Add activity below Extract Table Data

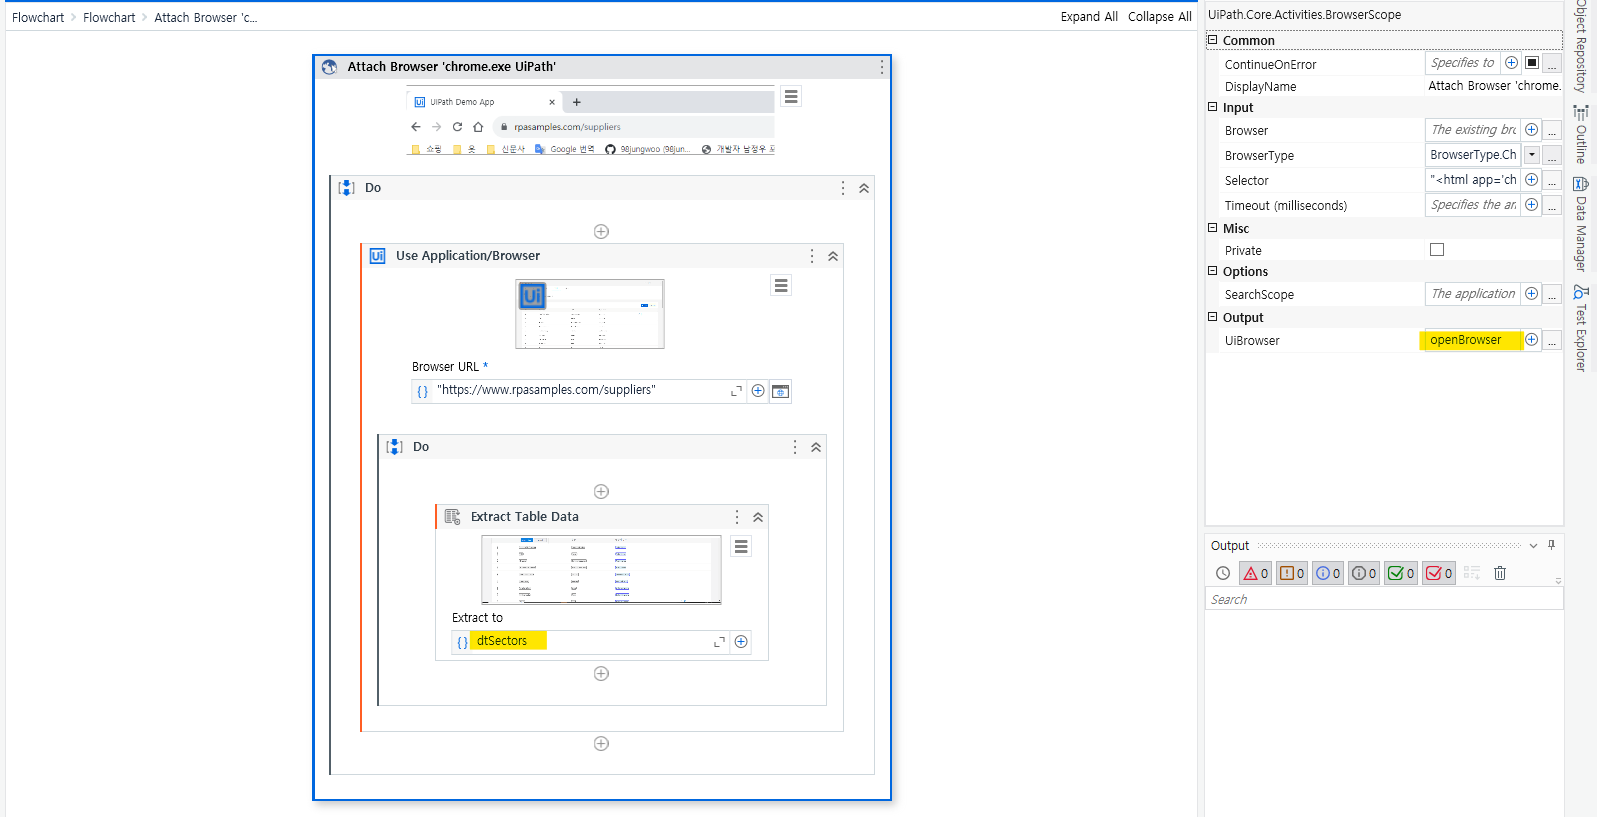pyautogui.click(x=601, y=674)
